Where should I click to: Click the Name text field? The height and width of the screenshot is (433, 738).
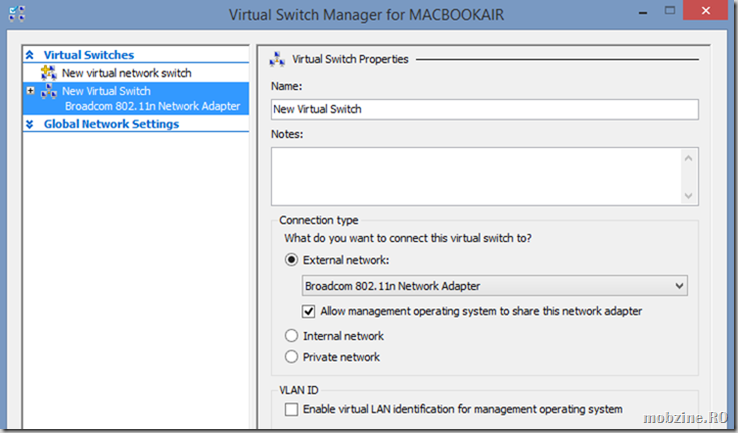(x=485, y=109)
